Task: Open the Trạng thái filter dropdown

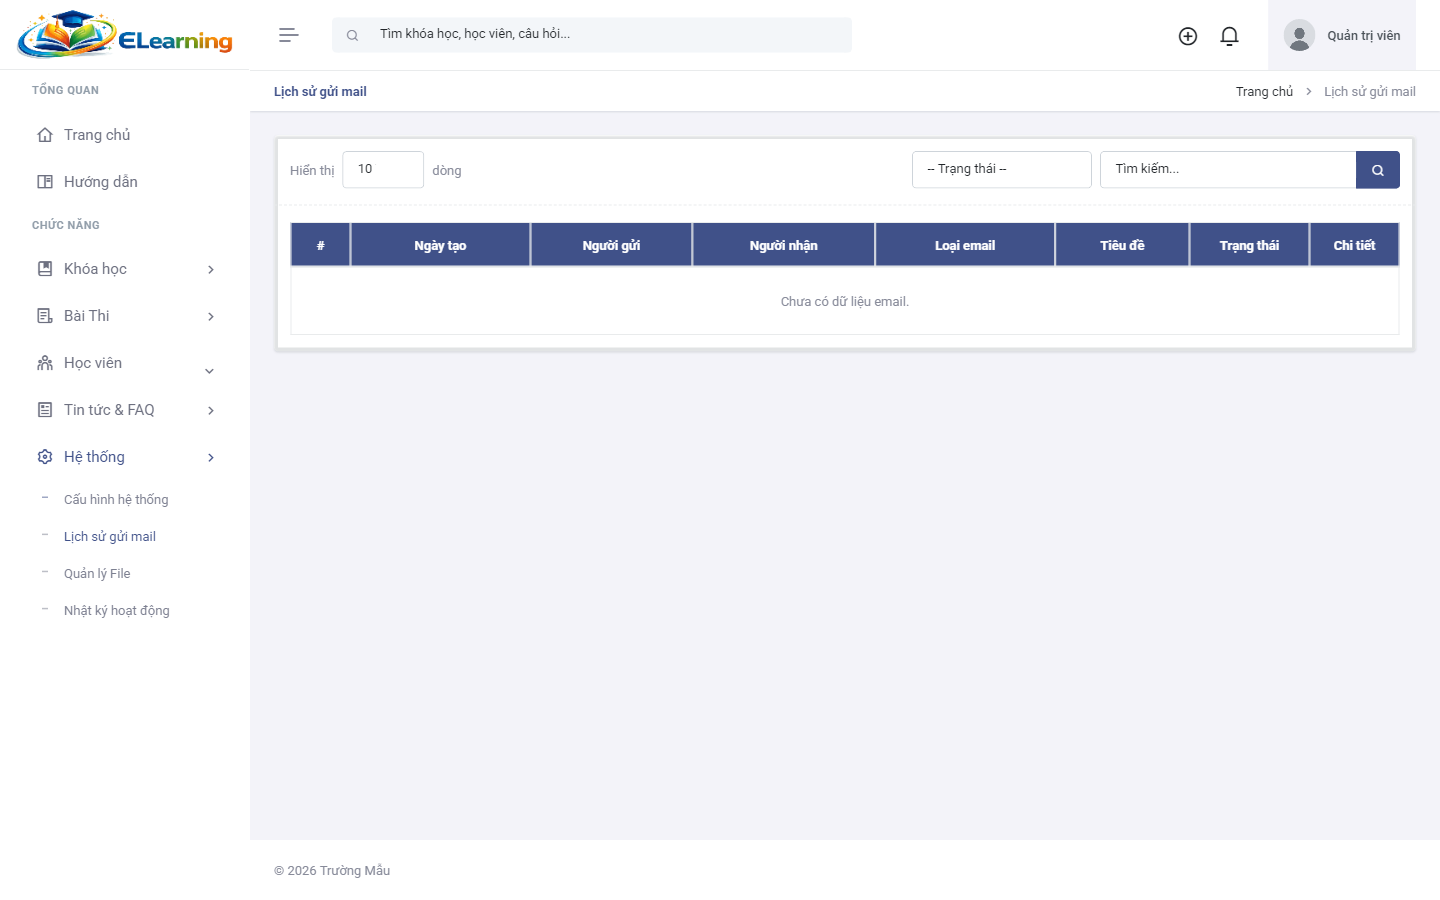Action: click(1002, 170)
